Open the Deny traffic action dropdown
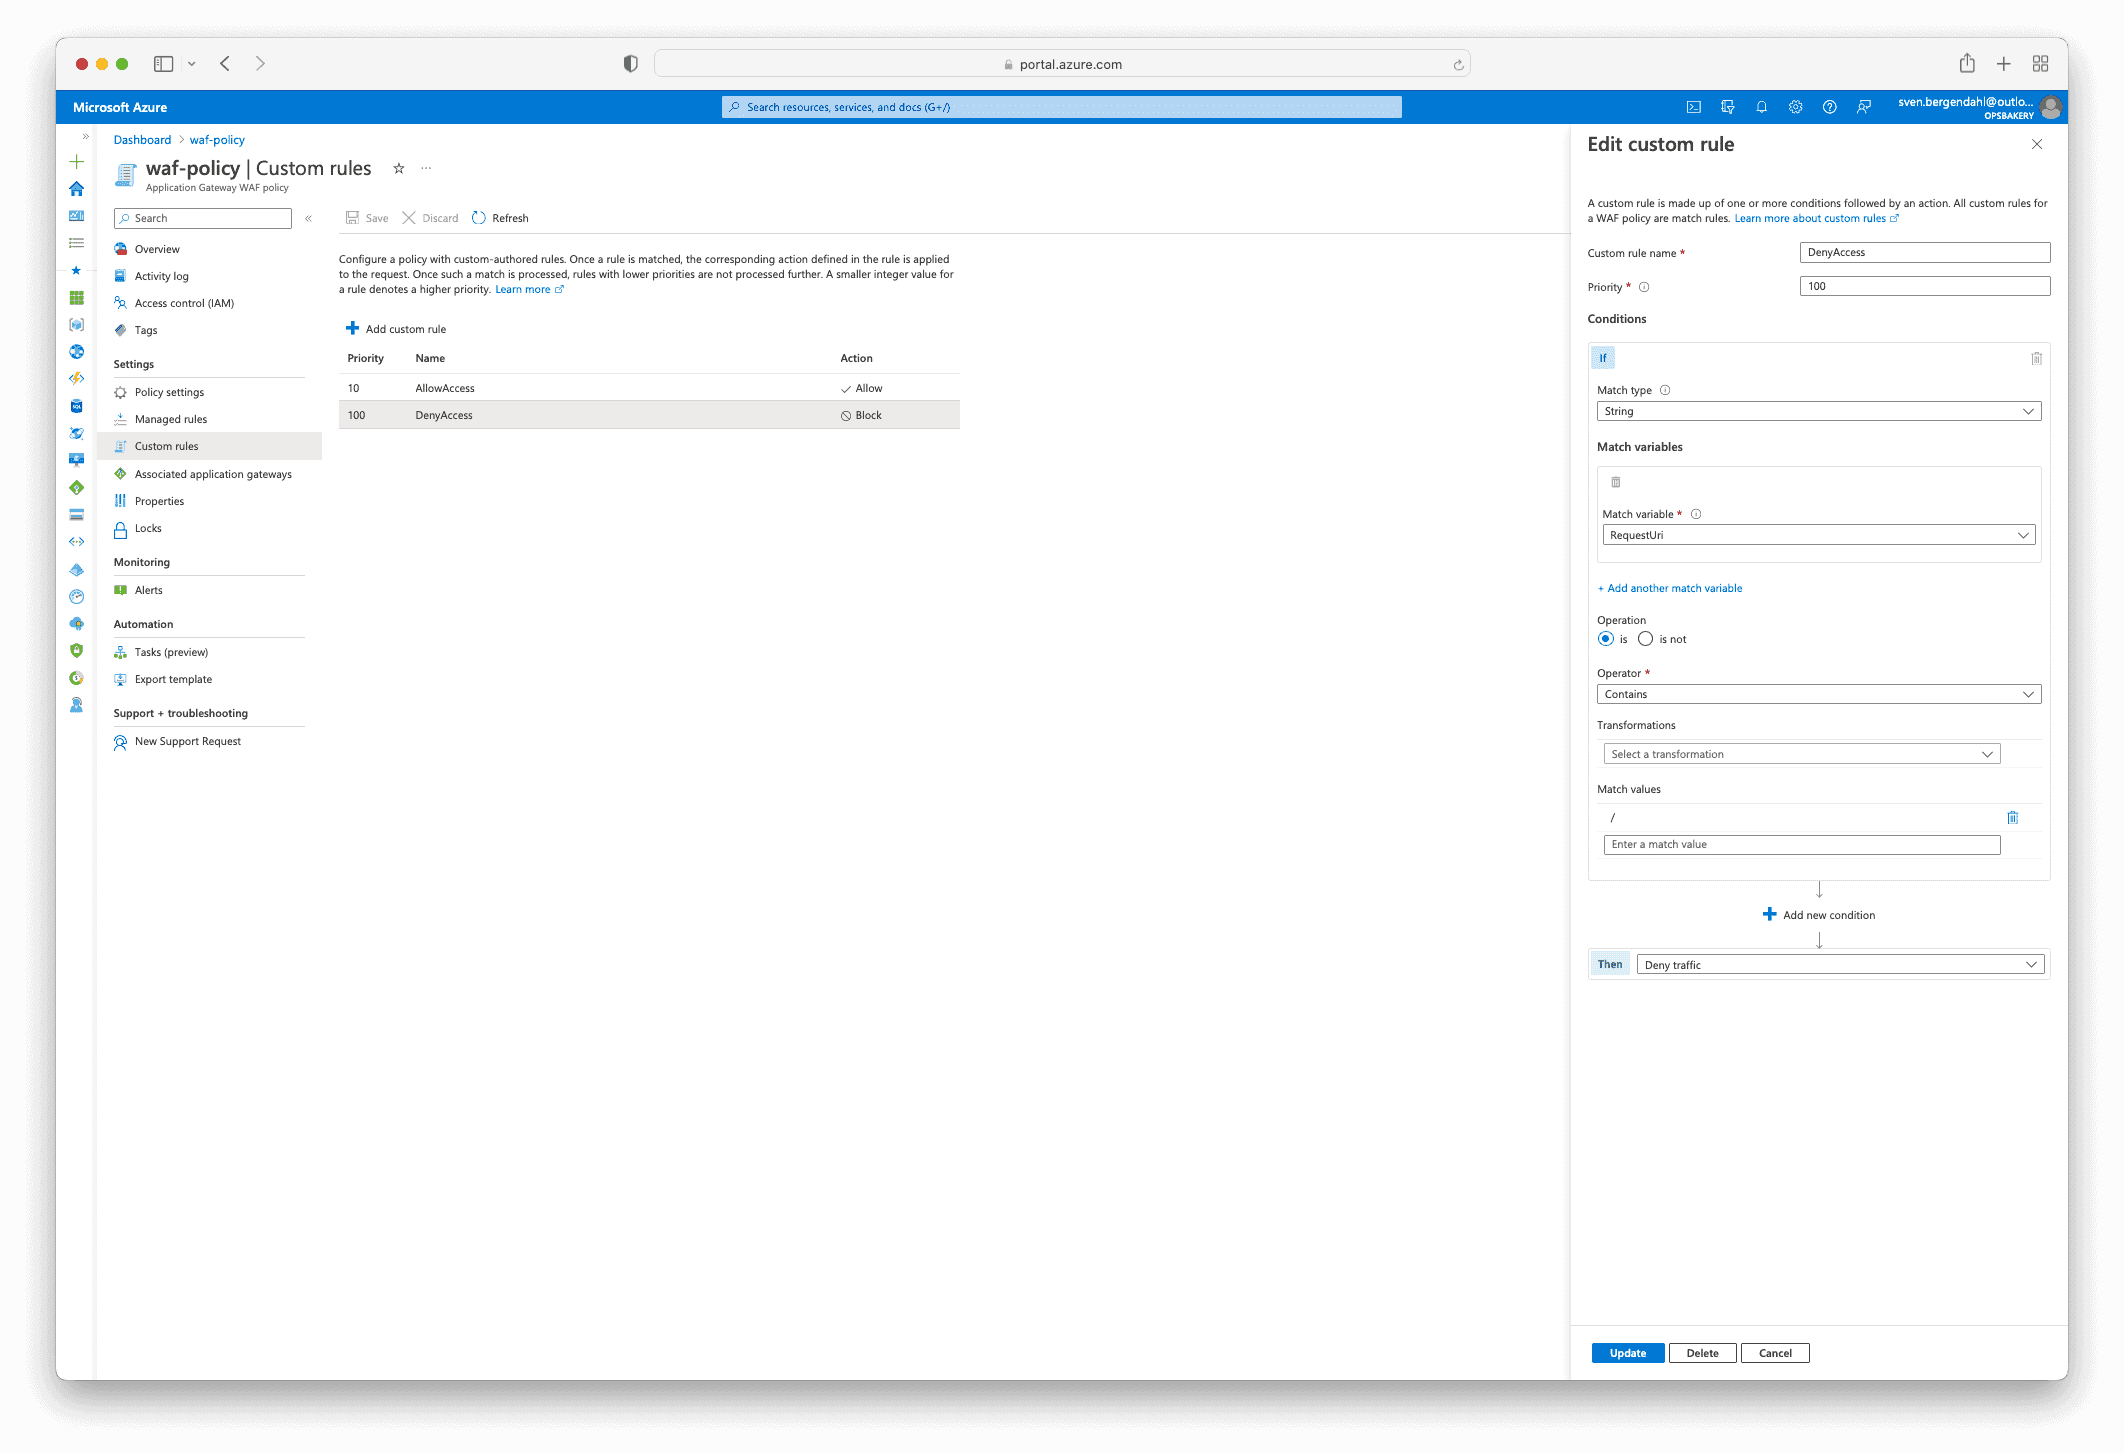2124x1454 pixels. click(x=1839, y=965)
